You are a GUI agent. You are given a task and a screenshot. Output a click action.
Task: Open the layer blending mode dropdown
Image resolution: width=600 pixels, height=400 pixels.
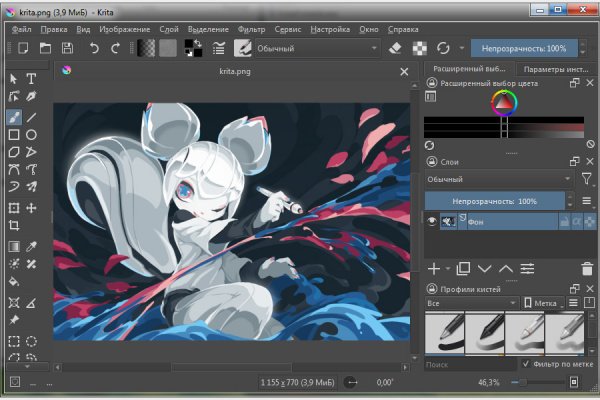[499, 179]
